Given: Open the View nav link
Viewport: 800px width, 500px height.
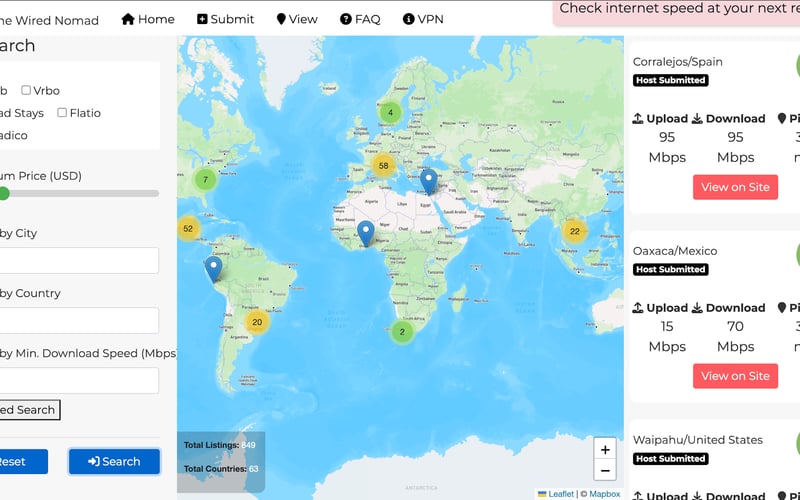Looking at the screenshot, I should point(297,19).
